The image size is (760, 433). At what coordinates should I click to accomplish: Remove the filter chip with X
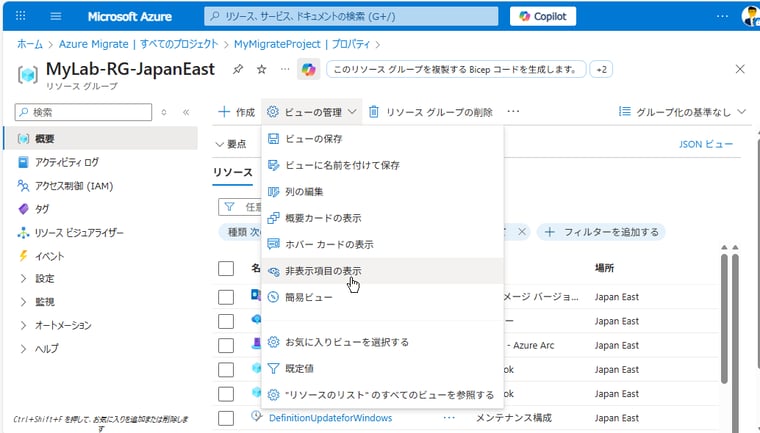click(522, 232)
